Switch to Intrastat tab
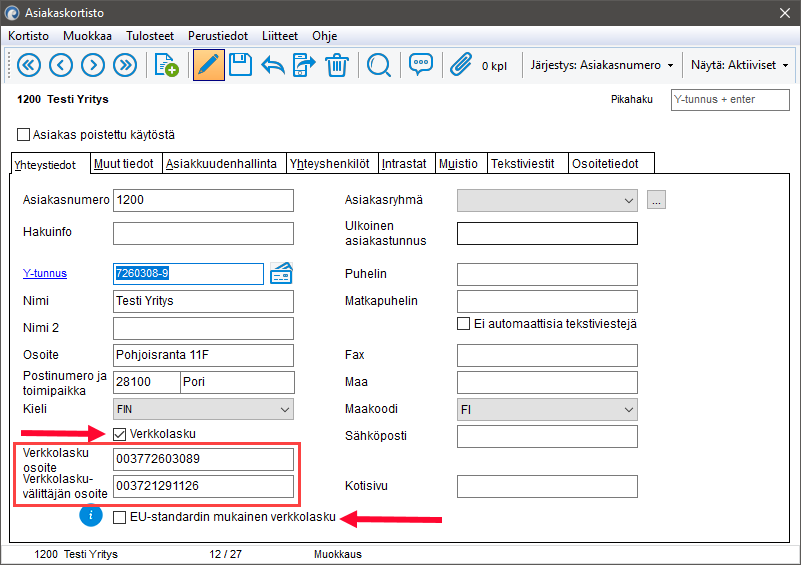Viewport: 801px width, 565px height. [x=407, y=163]
